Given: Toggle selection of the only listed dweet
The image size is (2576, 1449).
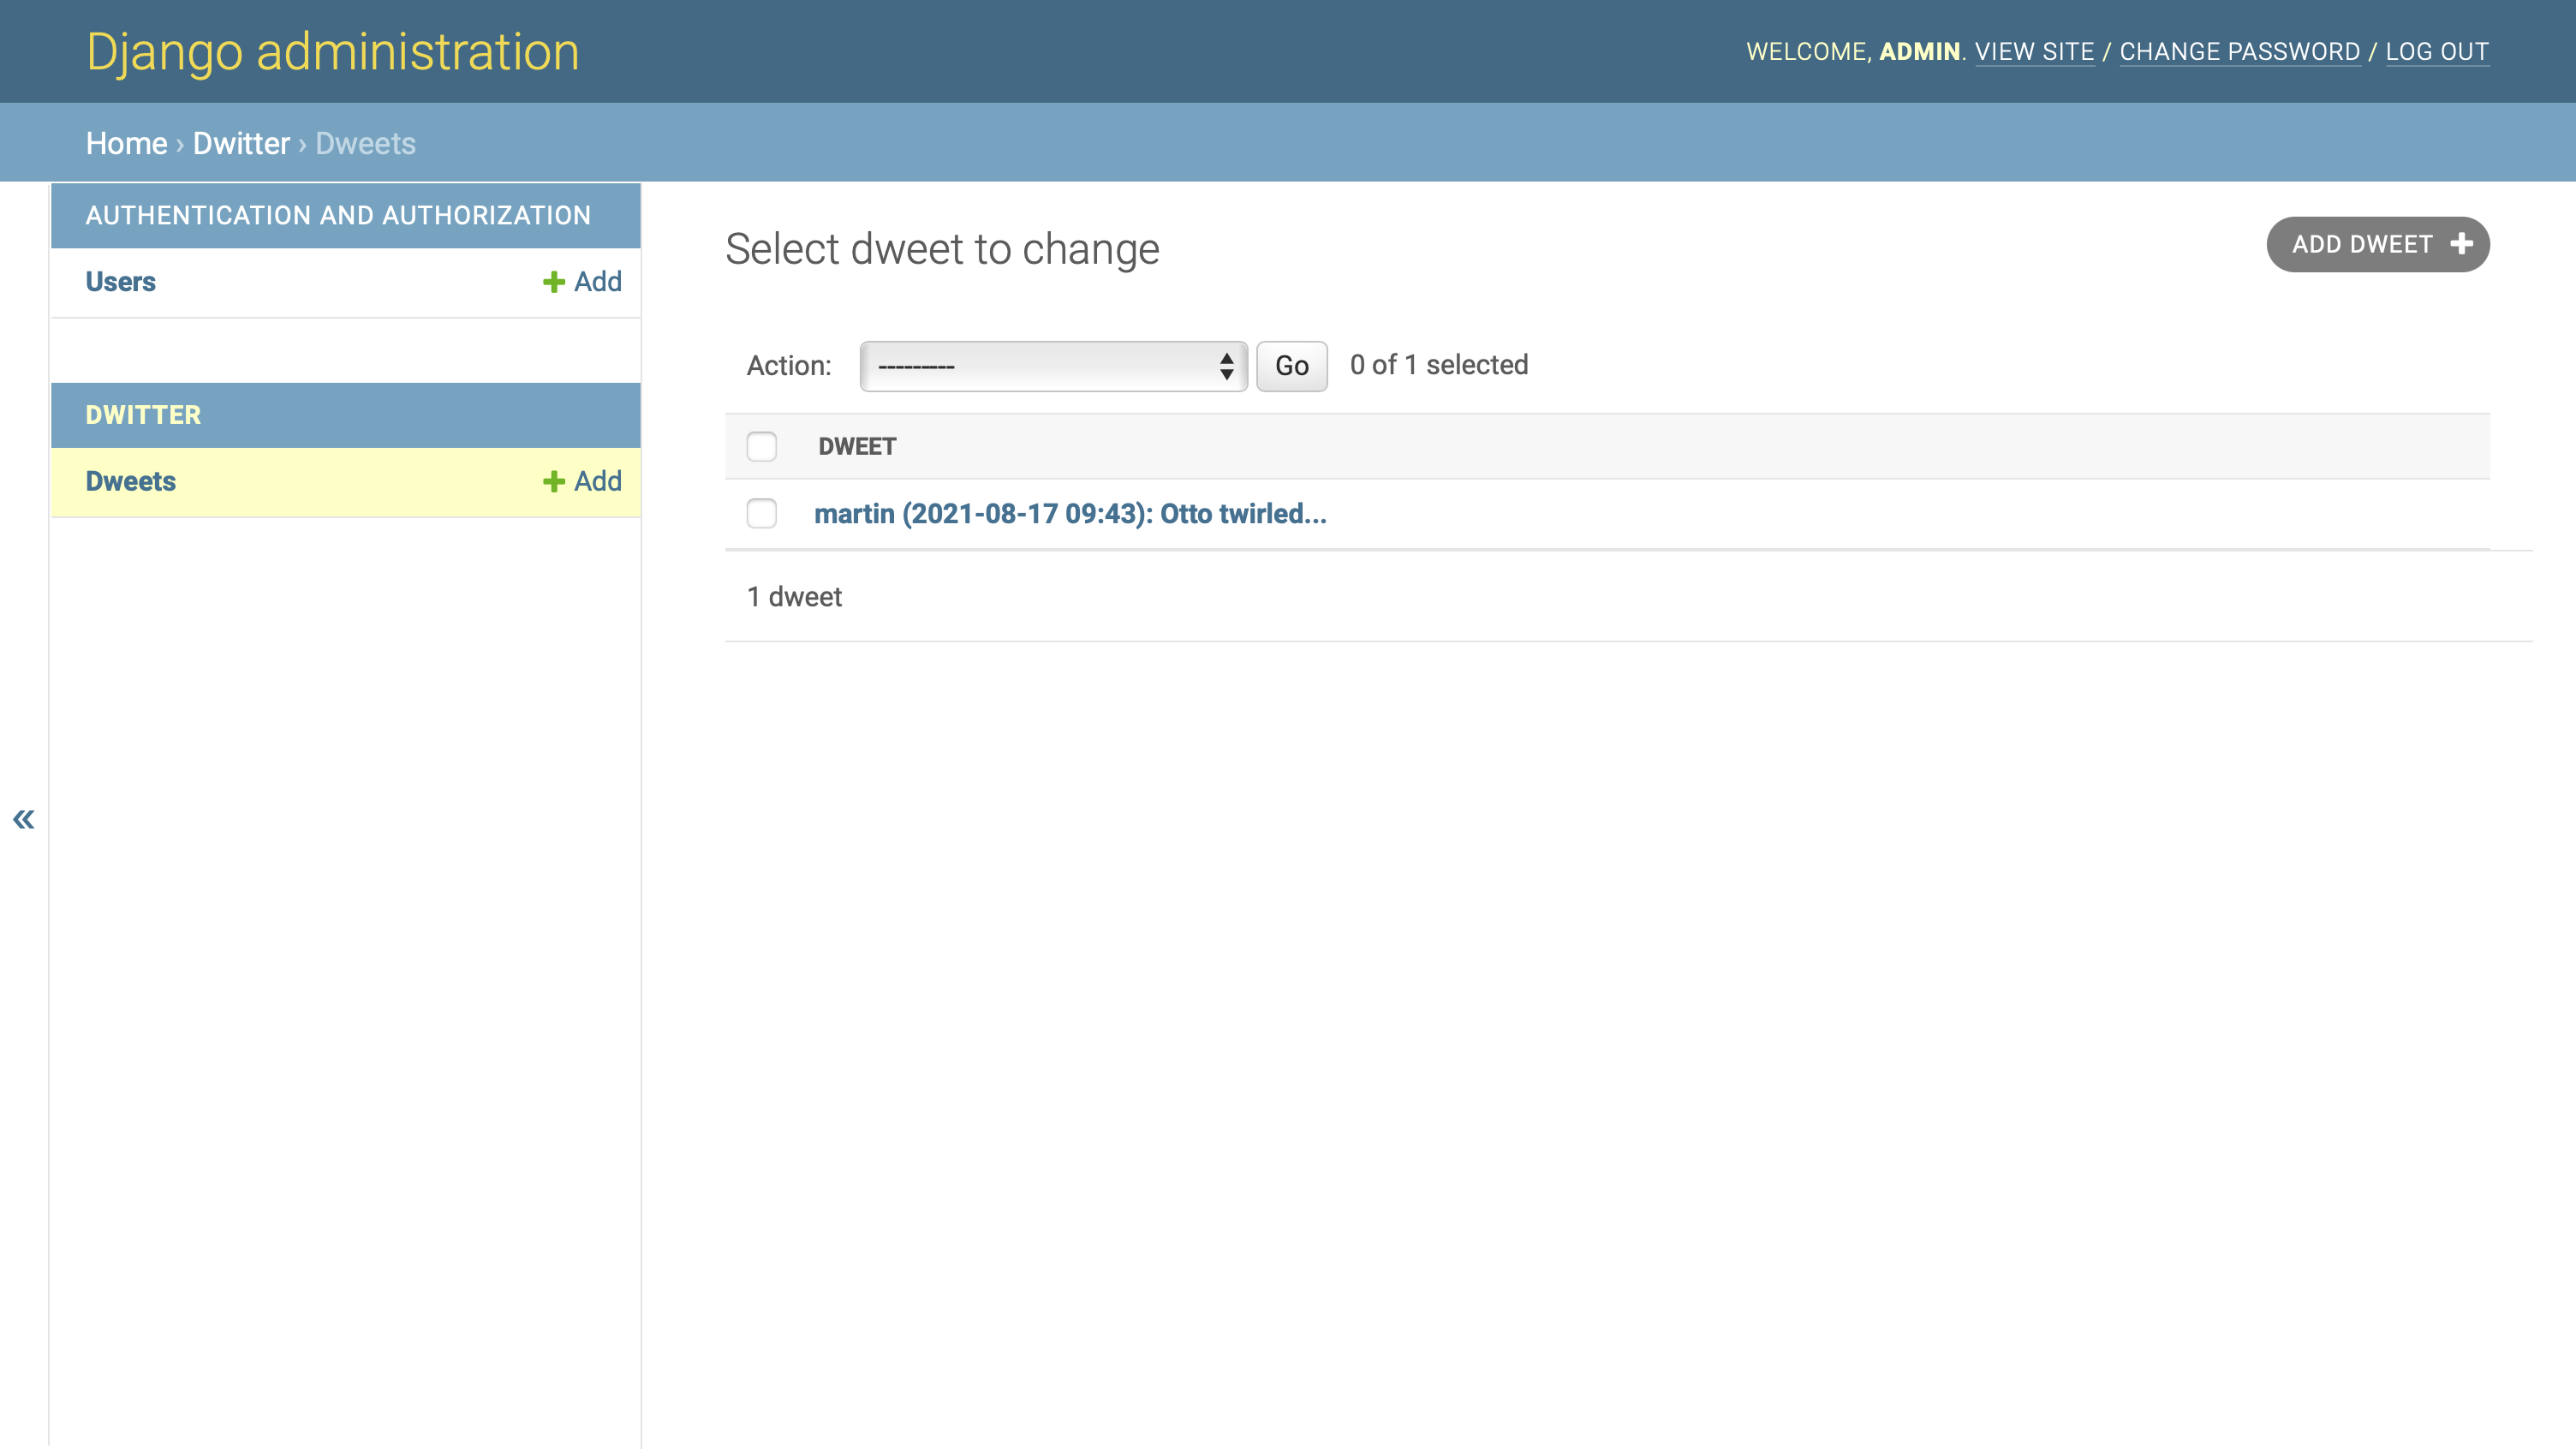Looking at the screenshot, I should coord(761,514).
